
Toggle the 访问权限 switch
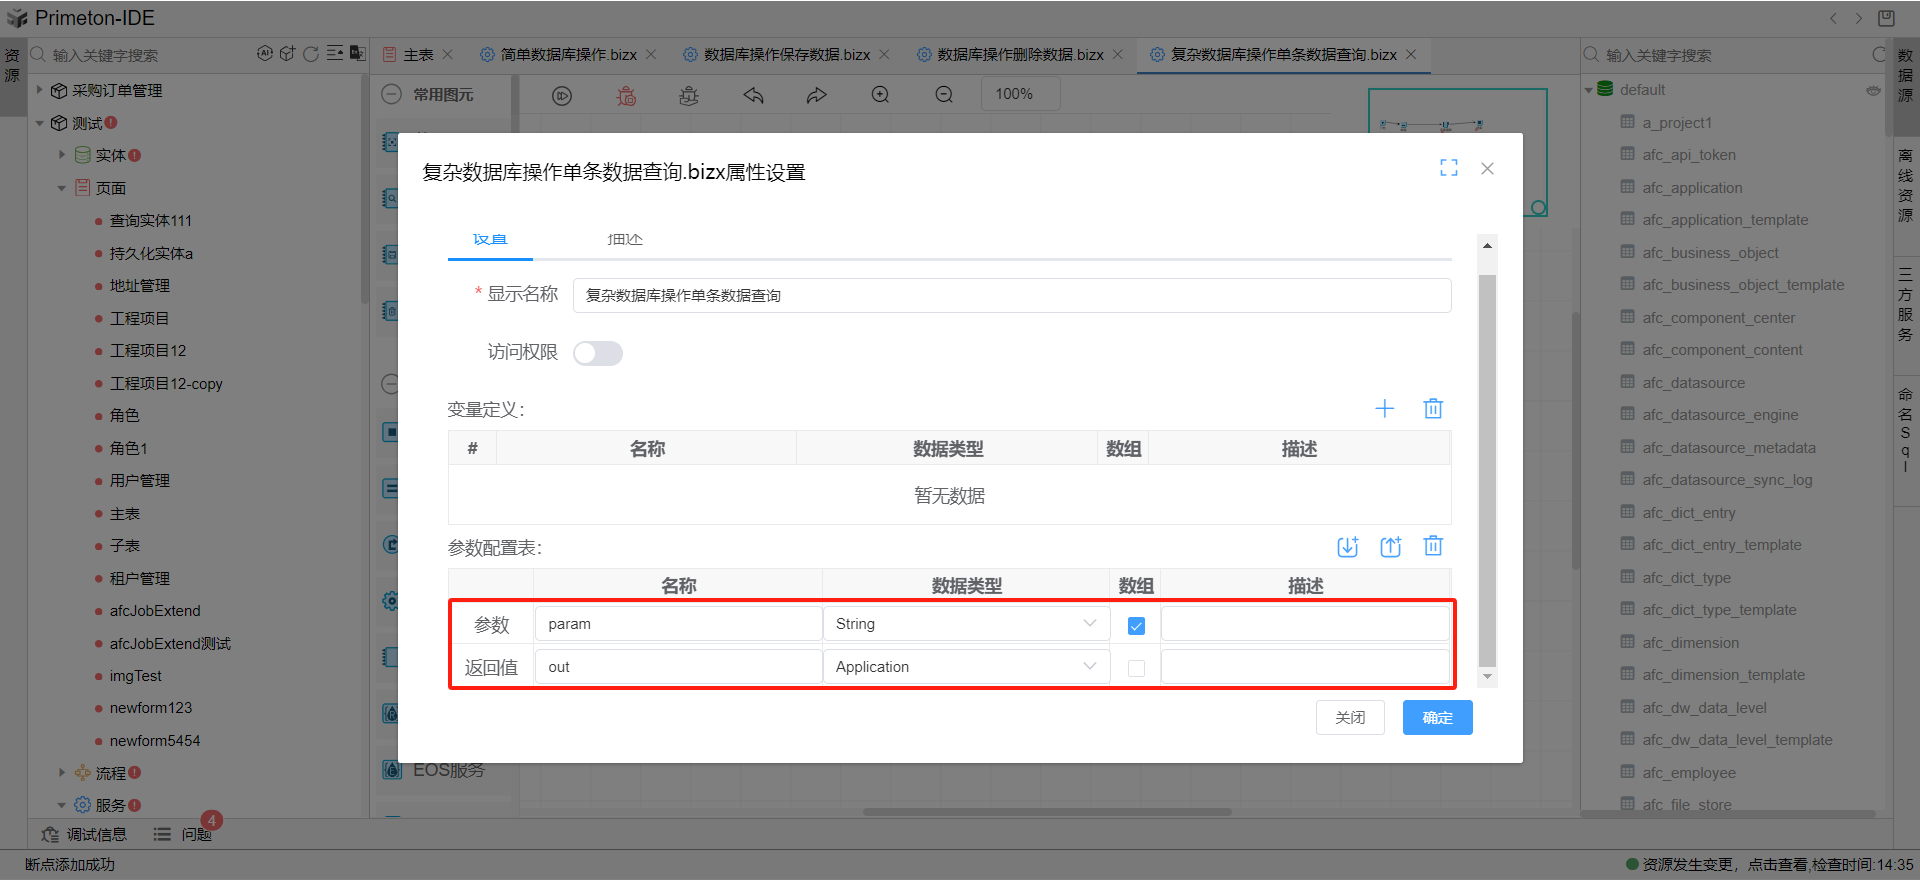click(597, 353)
